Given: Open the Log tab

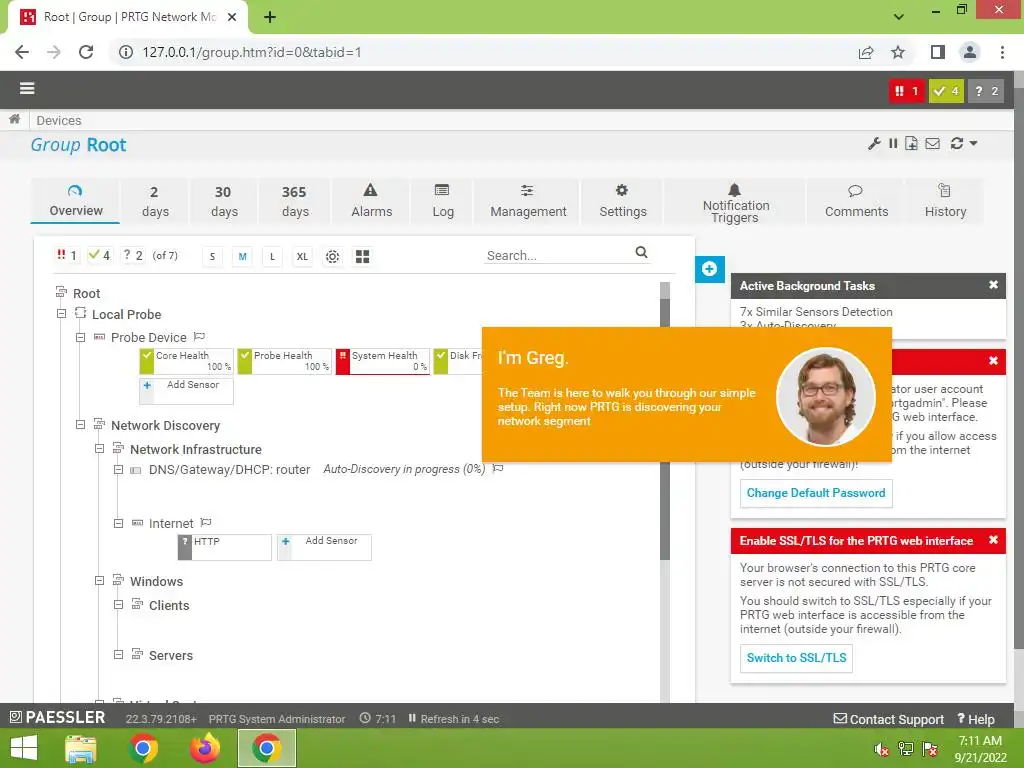Looking at the screenshot, I should pos(442,201).
